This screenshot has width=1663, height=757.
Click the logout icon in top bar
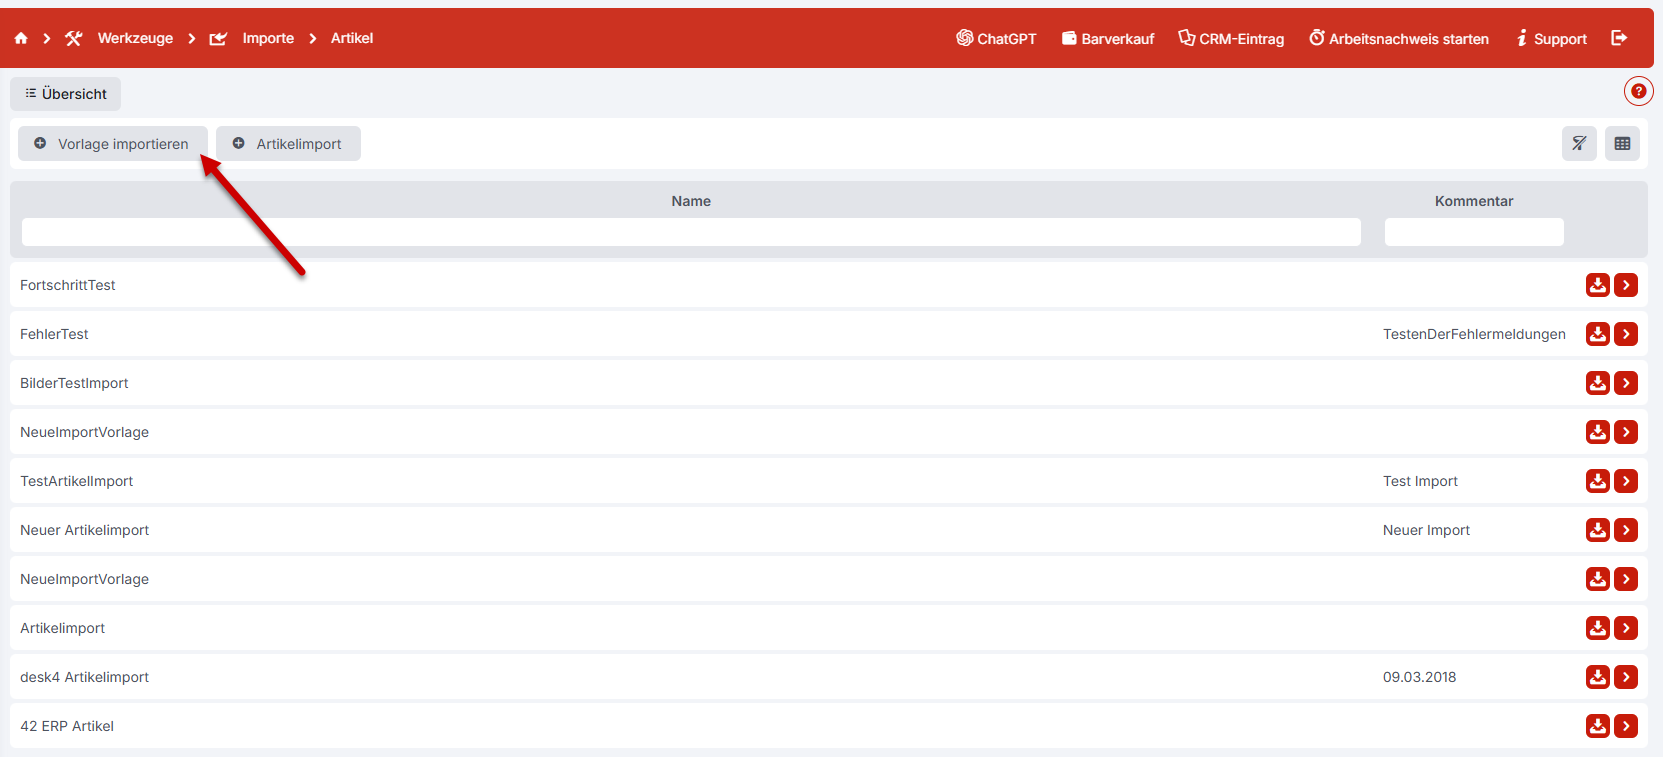[x=1619, y=38]
